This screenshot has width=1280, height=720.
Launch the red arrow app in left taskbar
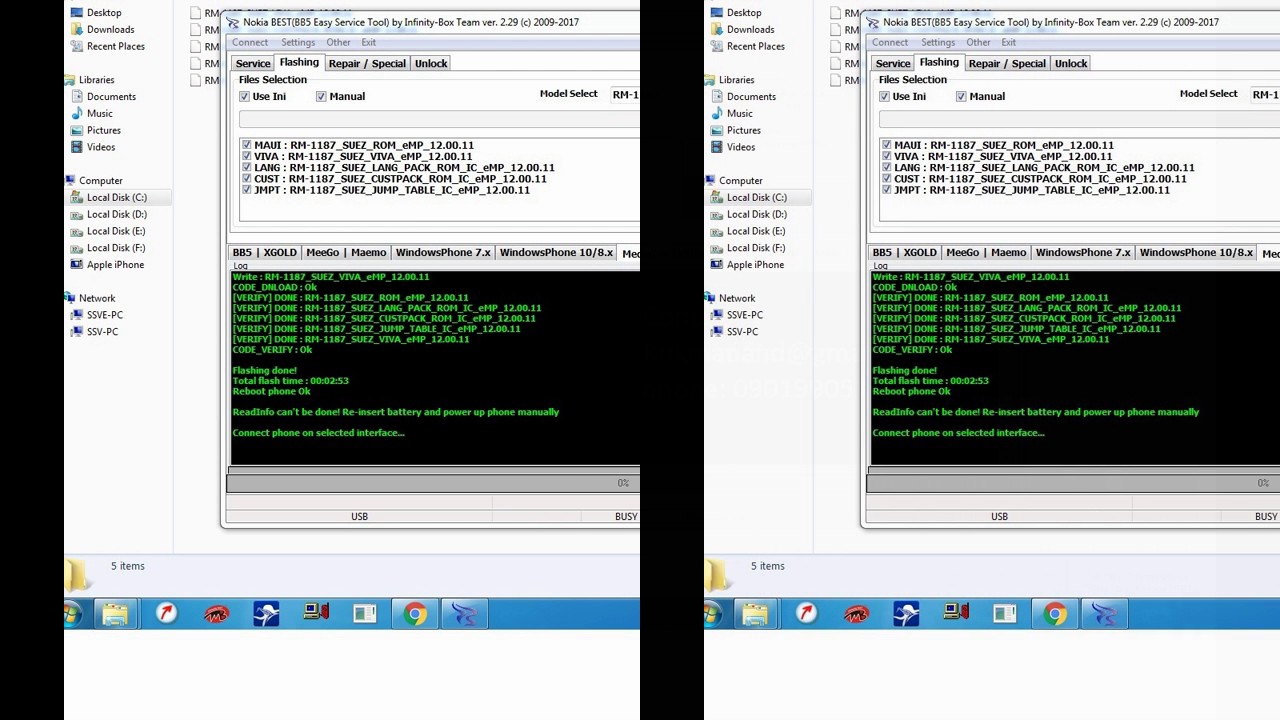click(166, 614)
